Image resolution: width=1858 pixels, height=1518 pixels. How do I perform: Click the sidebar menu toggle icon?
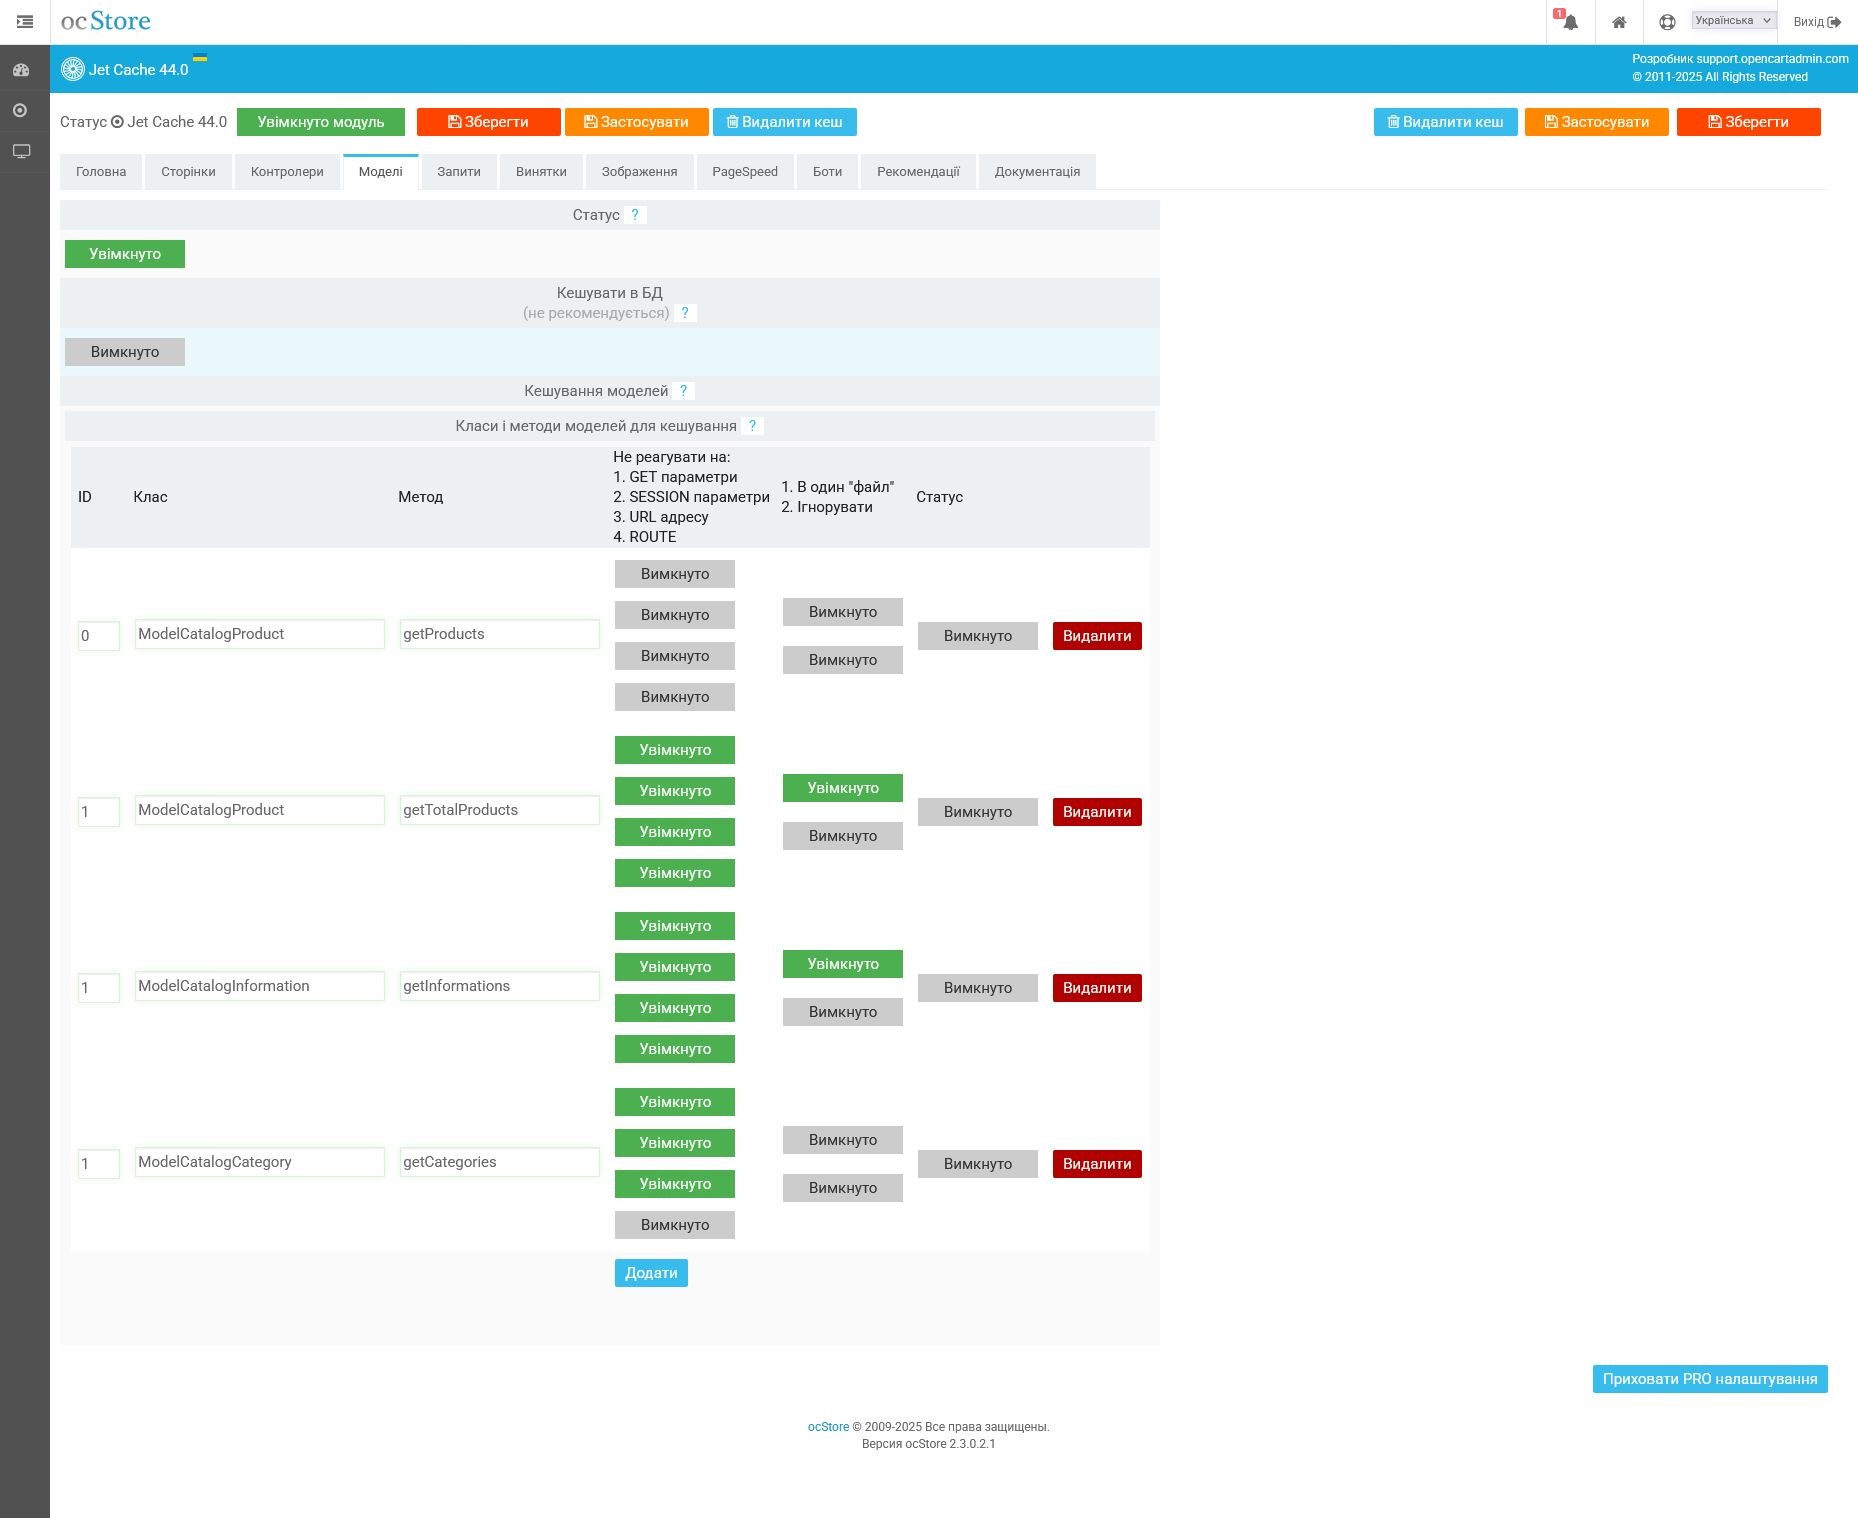25,21
